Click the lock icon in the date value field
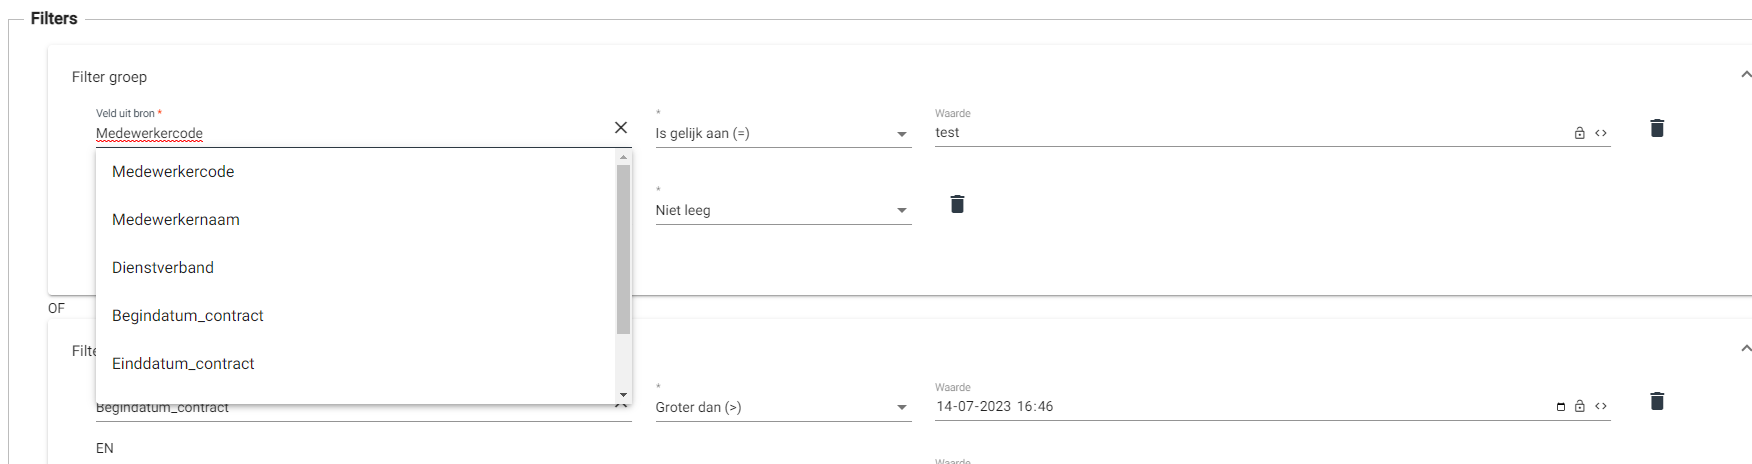 (x=1580, y=407)
